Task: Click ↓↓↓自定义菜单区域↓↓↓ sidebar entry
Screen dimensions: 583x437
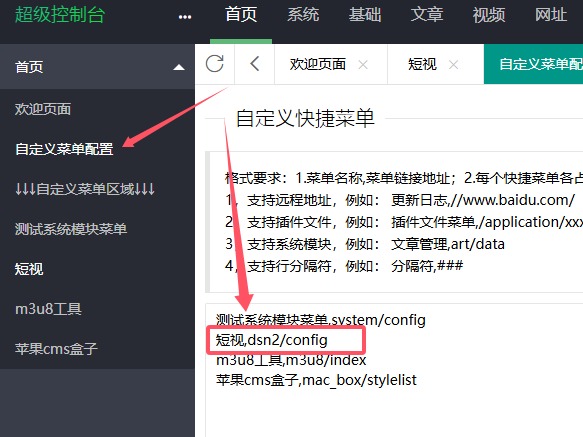Action: coord(85,189)
